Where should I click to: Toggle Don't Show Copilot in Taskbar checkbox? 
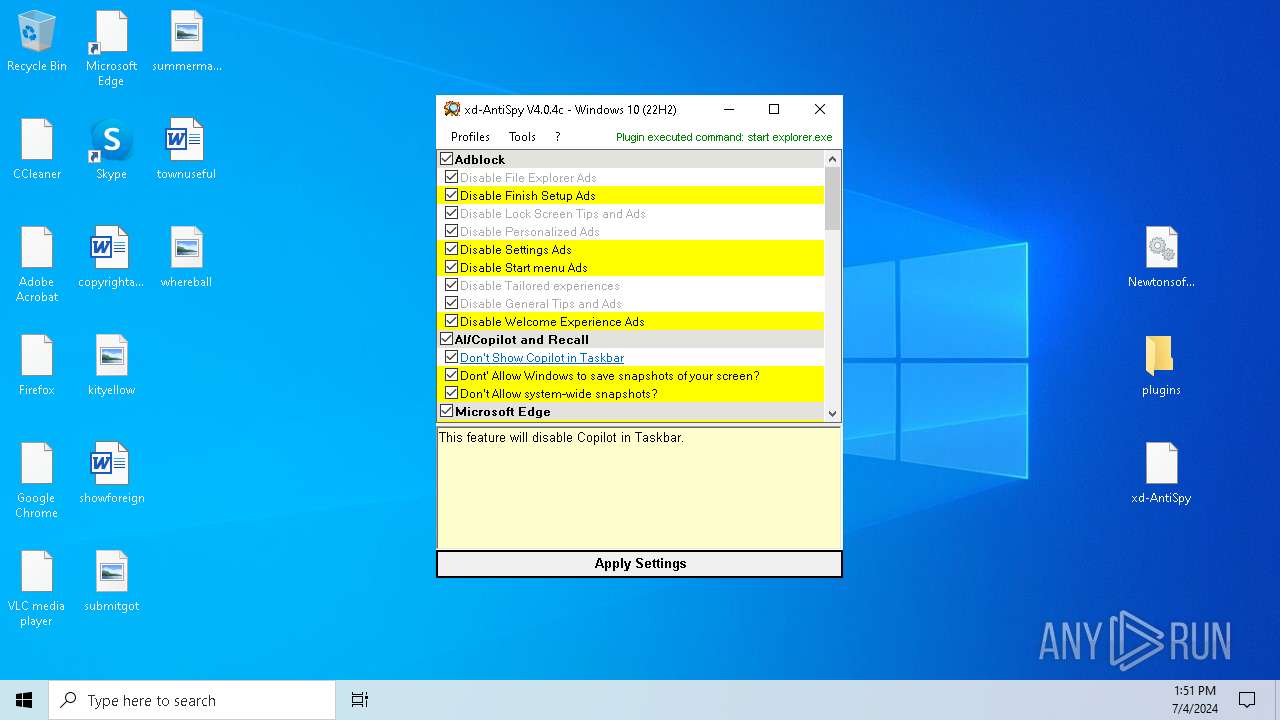click(452, 357)
